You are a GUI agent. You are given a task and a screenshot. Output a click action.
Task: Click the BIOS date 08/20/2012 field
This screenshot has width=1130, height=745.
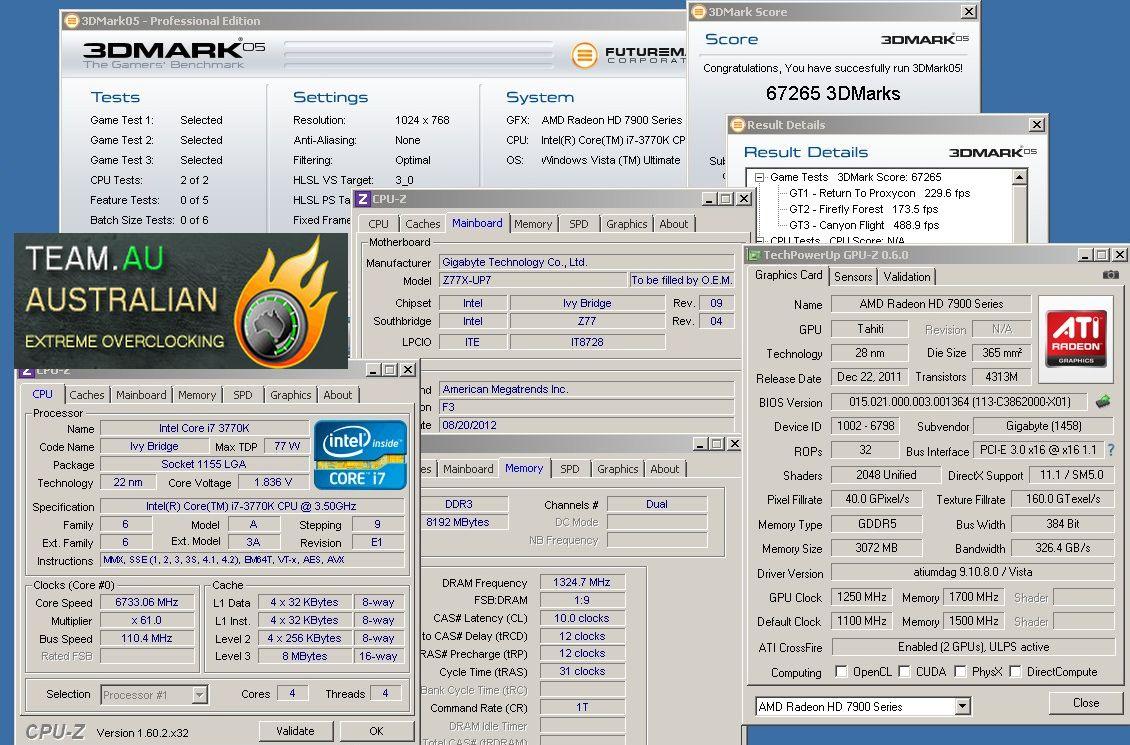tap(587, 425)
